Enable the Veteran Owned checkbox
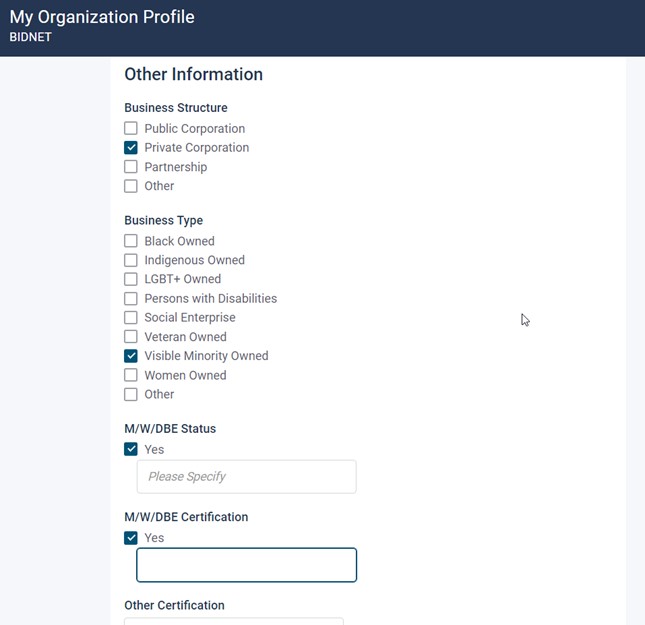The image size is (645, 625). click(x=131, y=337)
